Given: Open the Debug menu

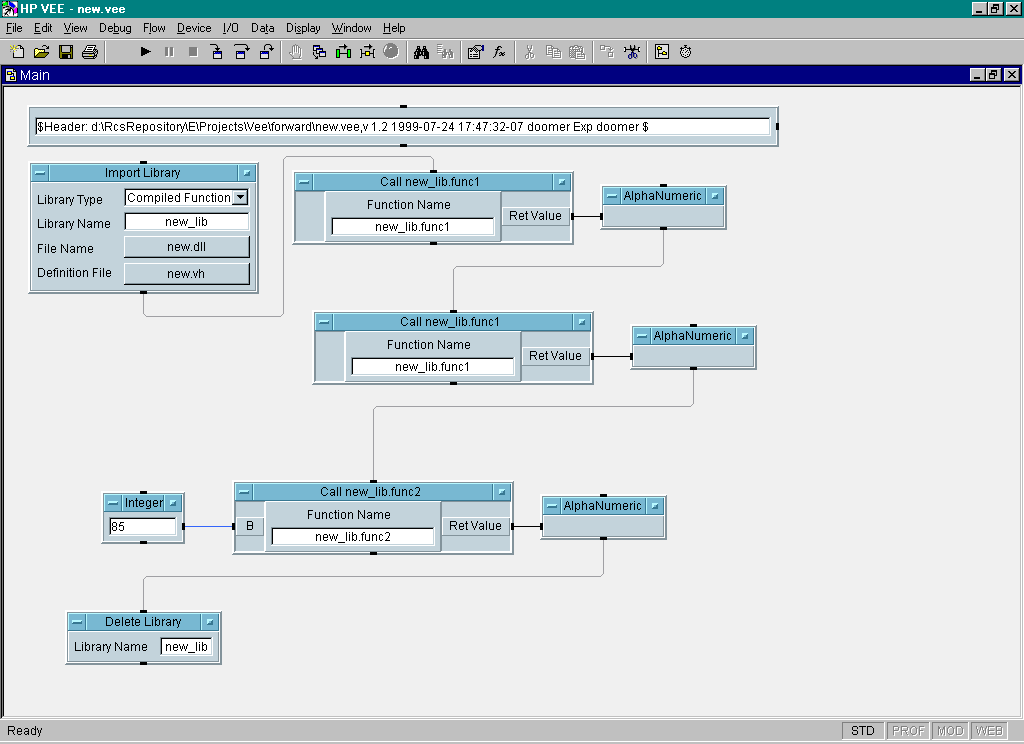Looking at the screenshot, I should click(115, 28).
